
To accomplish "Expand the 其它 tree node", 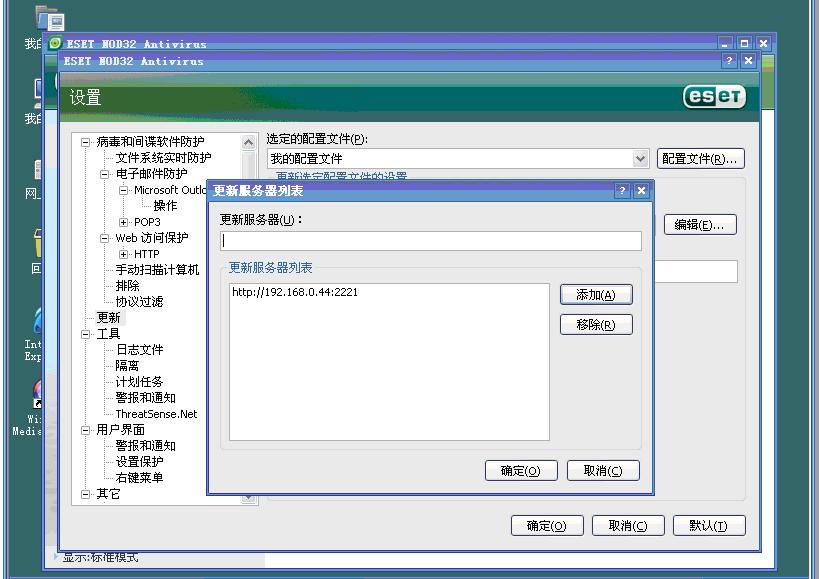I will (85, 494).
